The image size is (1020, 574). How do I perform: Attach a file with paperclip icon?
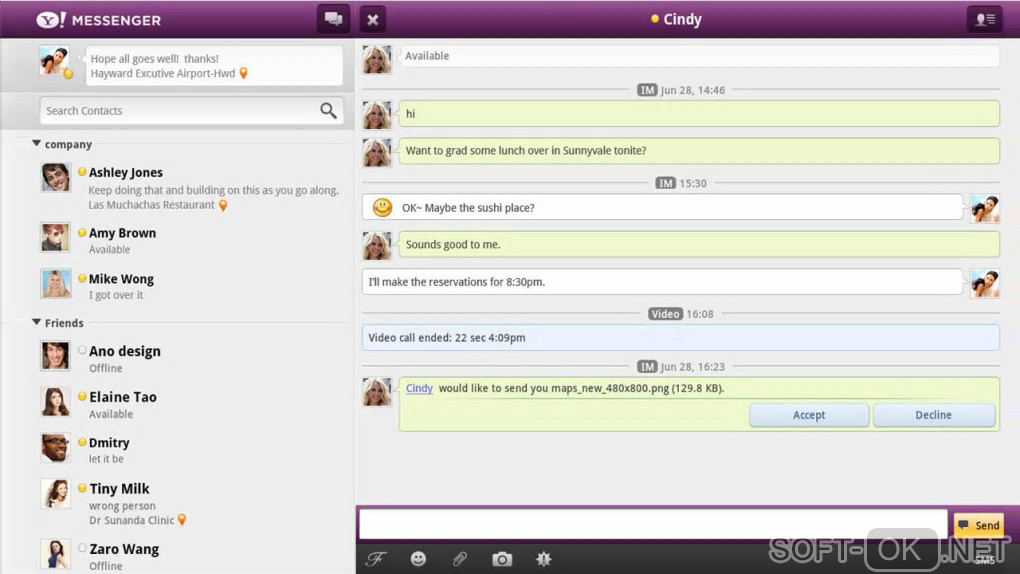click(460, 558)
